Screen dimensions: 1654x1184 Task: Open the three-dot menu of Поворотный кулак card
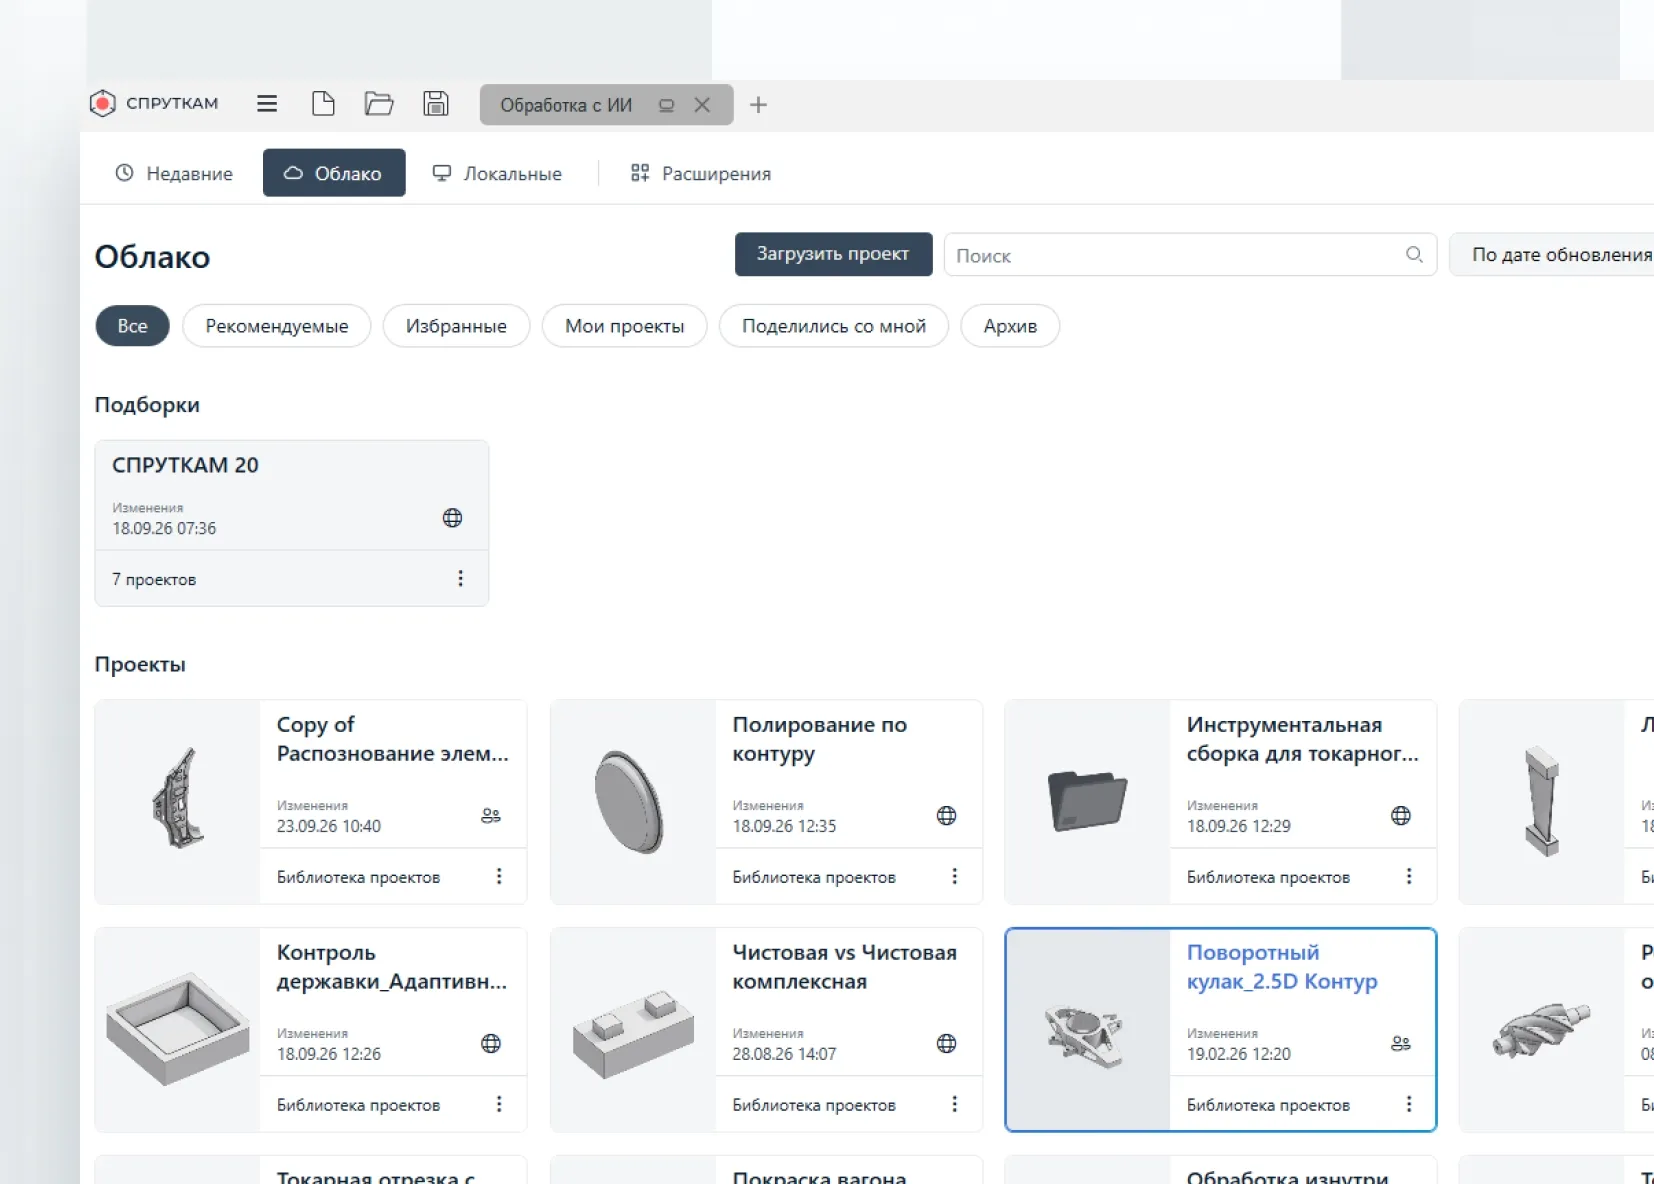[1409, 1104]
